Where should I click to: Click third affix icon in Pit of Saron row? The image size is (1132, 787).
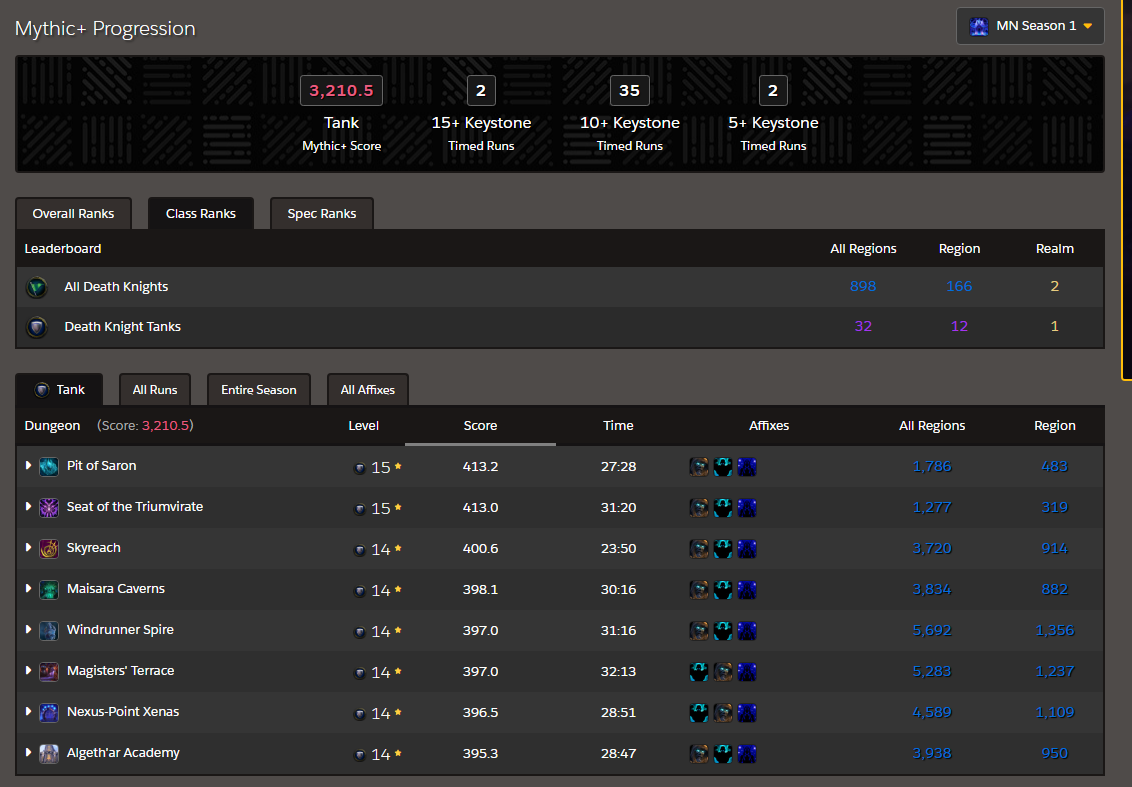click(746, 466)
